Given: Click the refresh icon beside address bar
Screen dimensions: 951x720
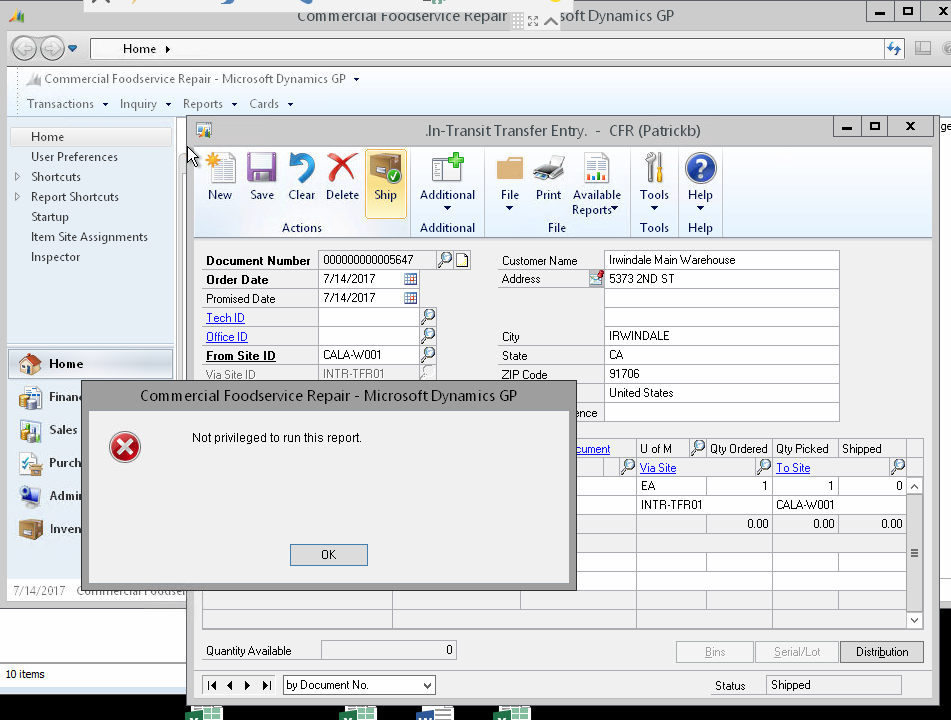Looking at the screenshot, I should [894, 49].
